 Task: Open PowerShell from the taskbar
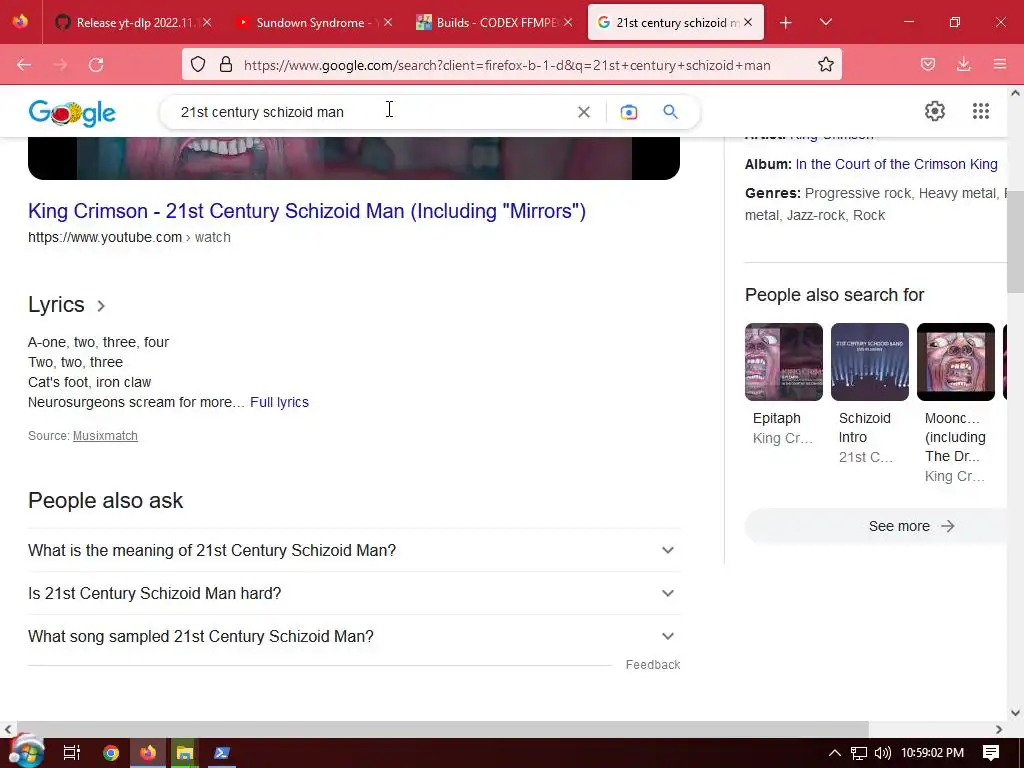pyautogui.click(x=221, y=753)
